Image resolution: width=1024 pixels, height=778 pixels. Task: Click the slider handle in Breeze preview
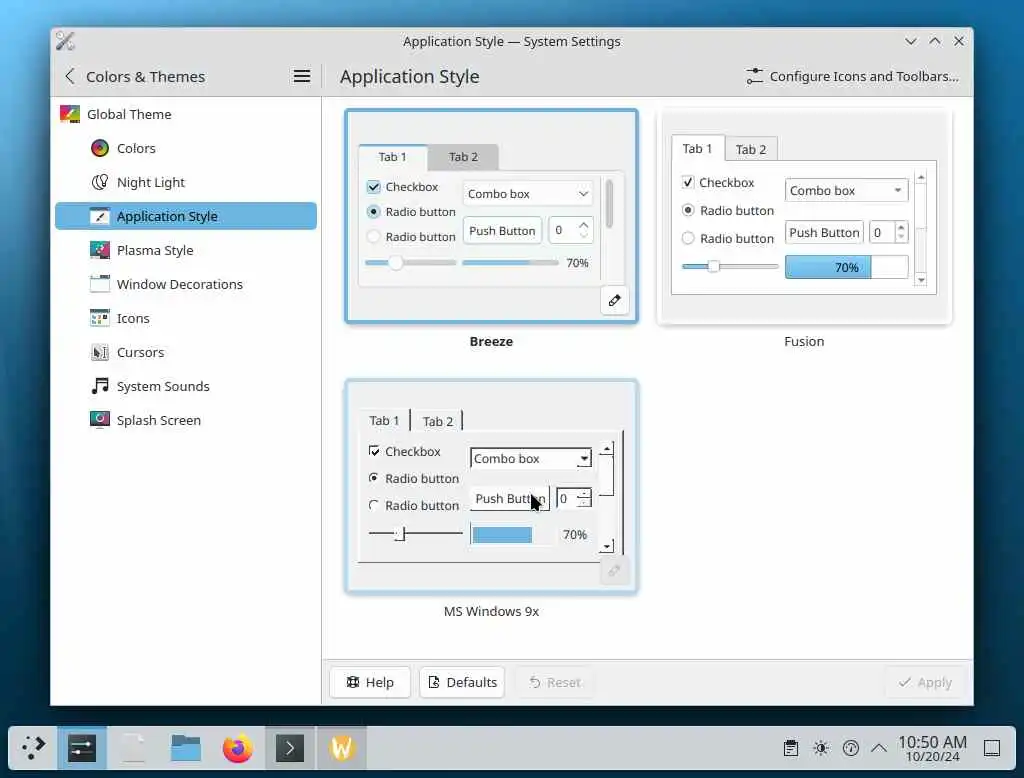(x=396, y=263)
